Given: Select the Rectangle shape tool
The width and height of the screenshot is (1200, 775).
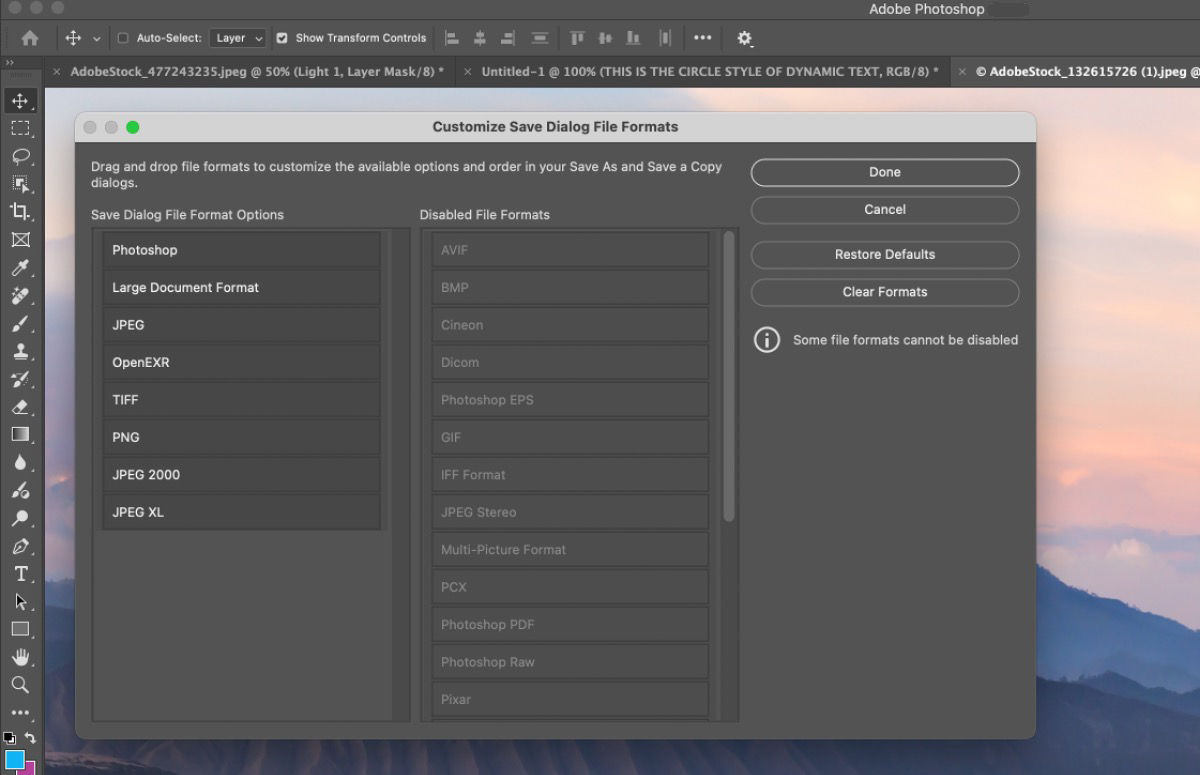Looking at the screenshot, I should pyautogui.click(x=20, y=629).
